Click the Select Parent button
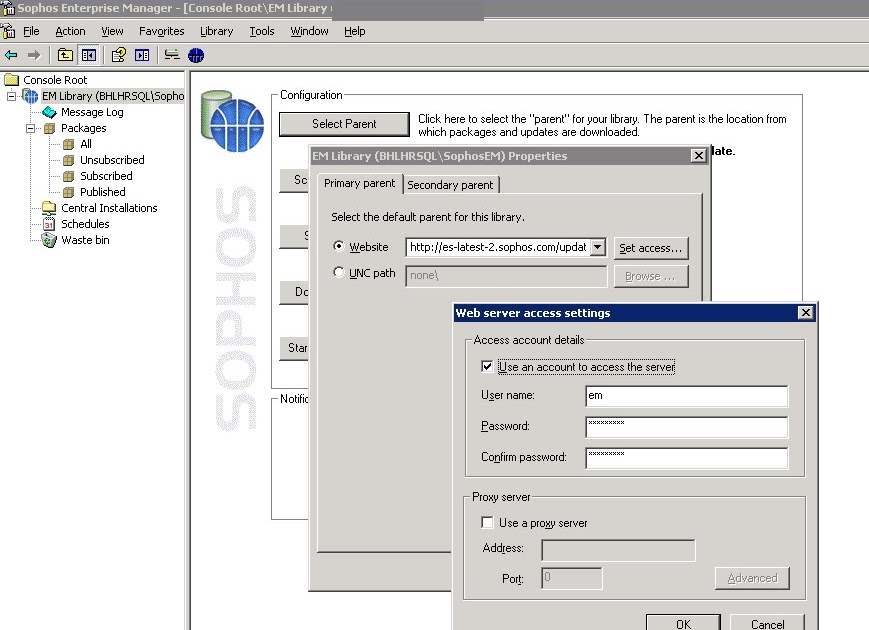869x630 pixels. 344,124
